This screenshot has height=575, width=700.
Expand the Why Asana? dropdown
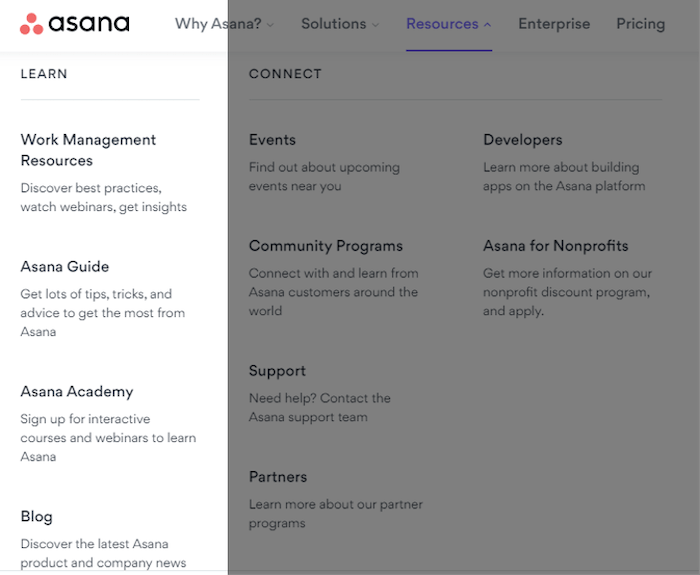point(224,24)
